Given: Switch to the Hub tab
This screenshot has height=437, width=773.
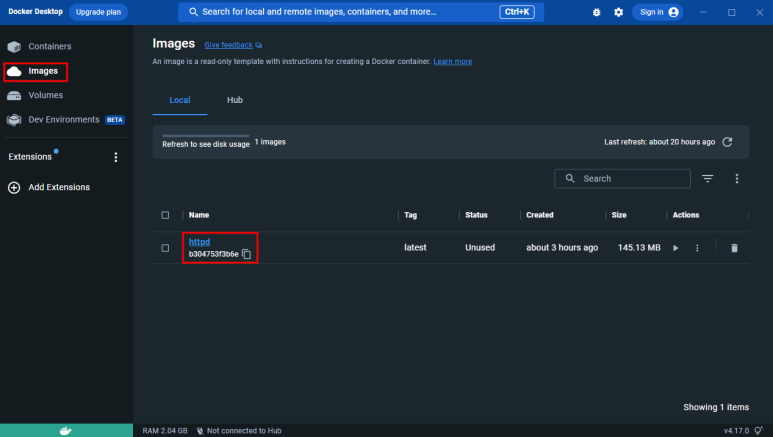Looking at the screenshot, I should (235, 100).
